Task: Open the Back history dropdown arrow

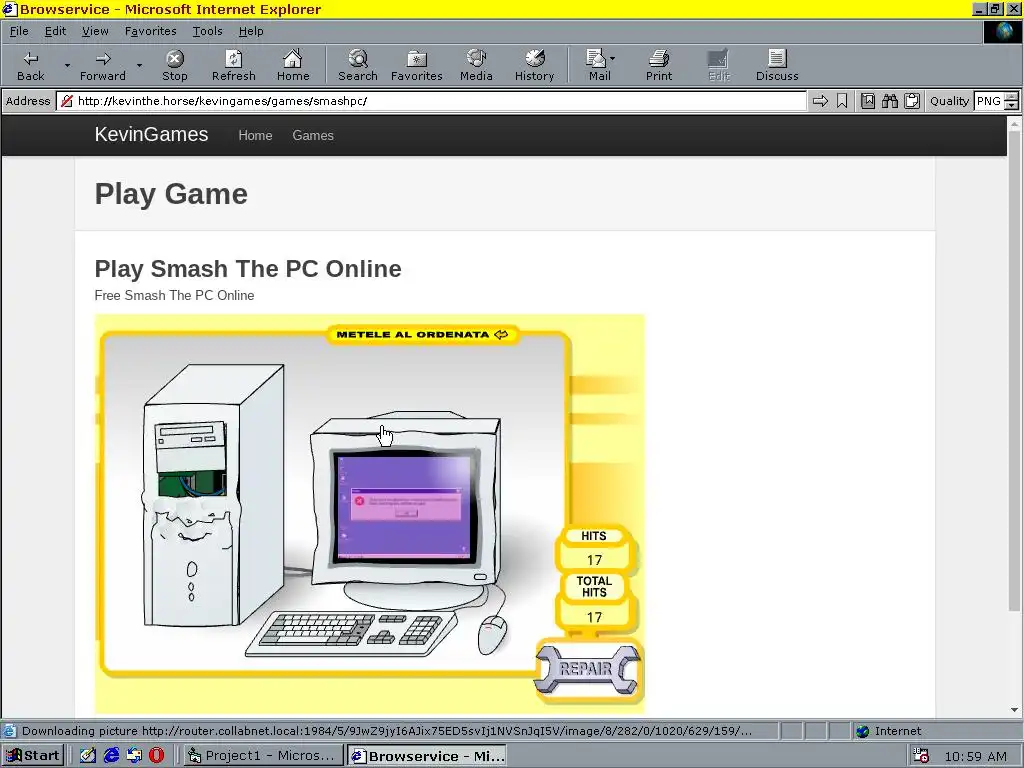Action: coord(67,65)
